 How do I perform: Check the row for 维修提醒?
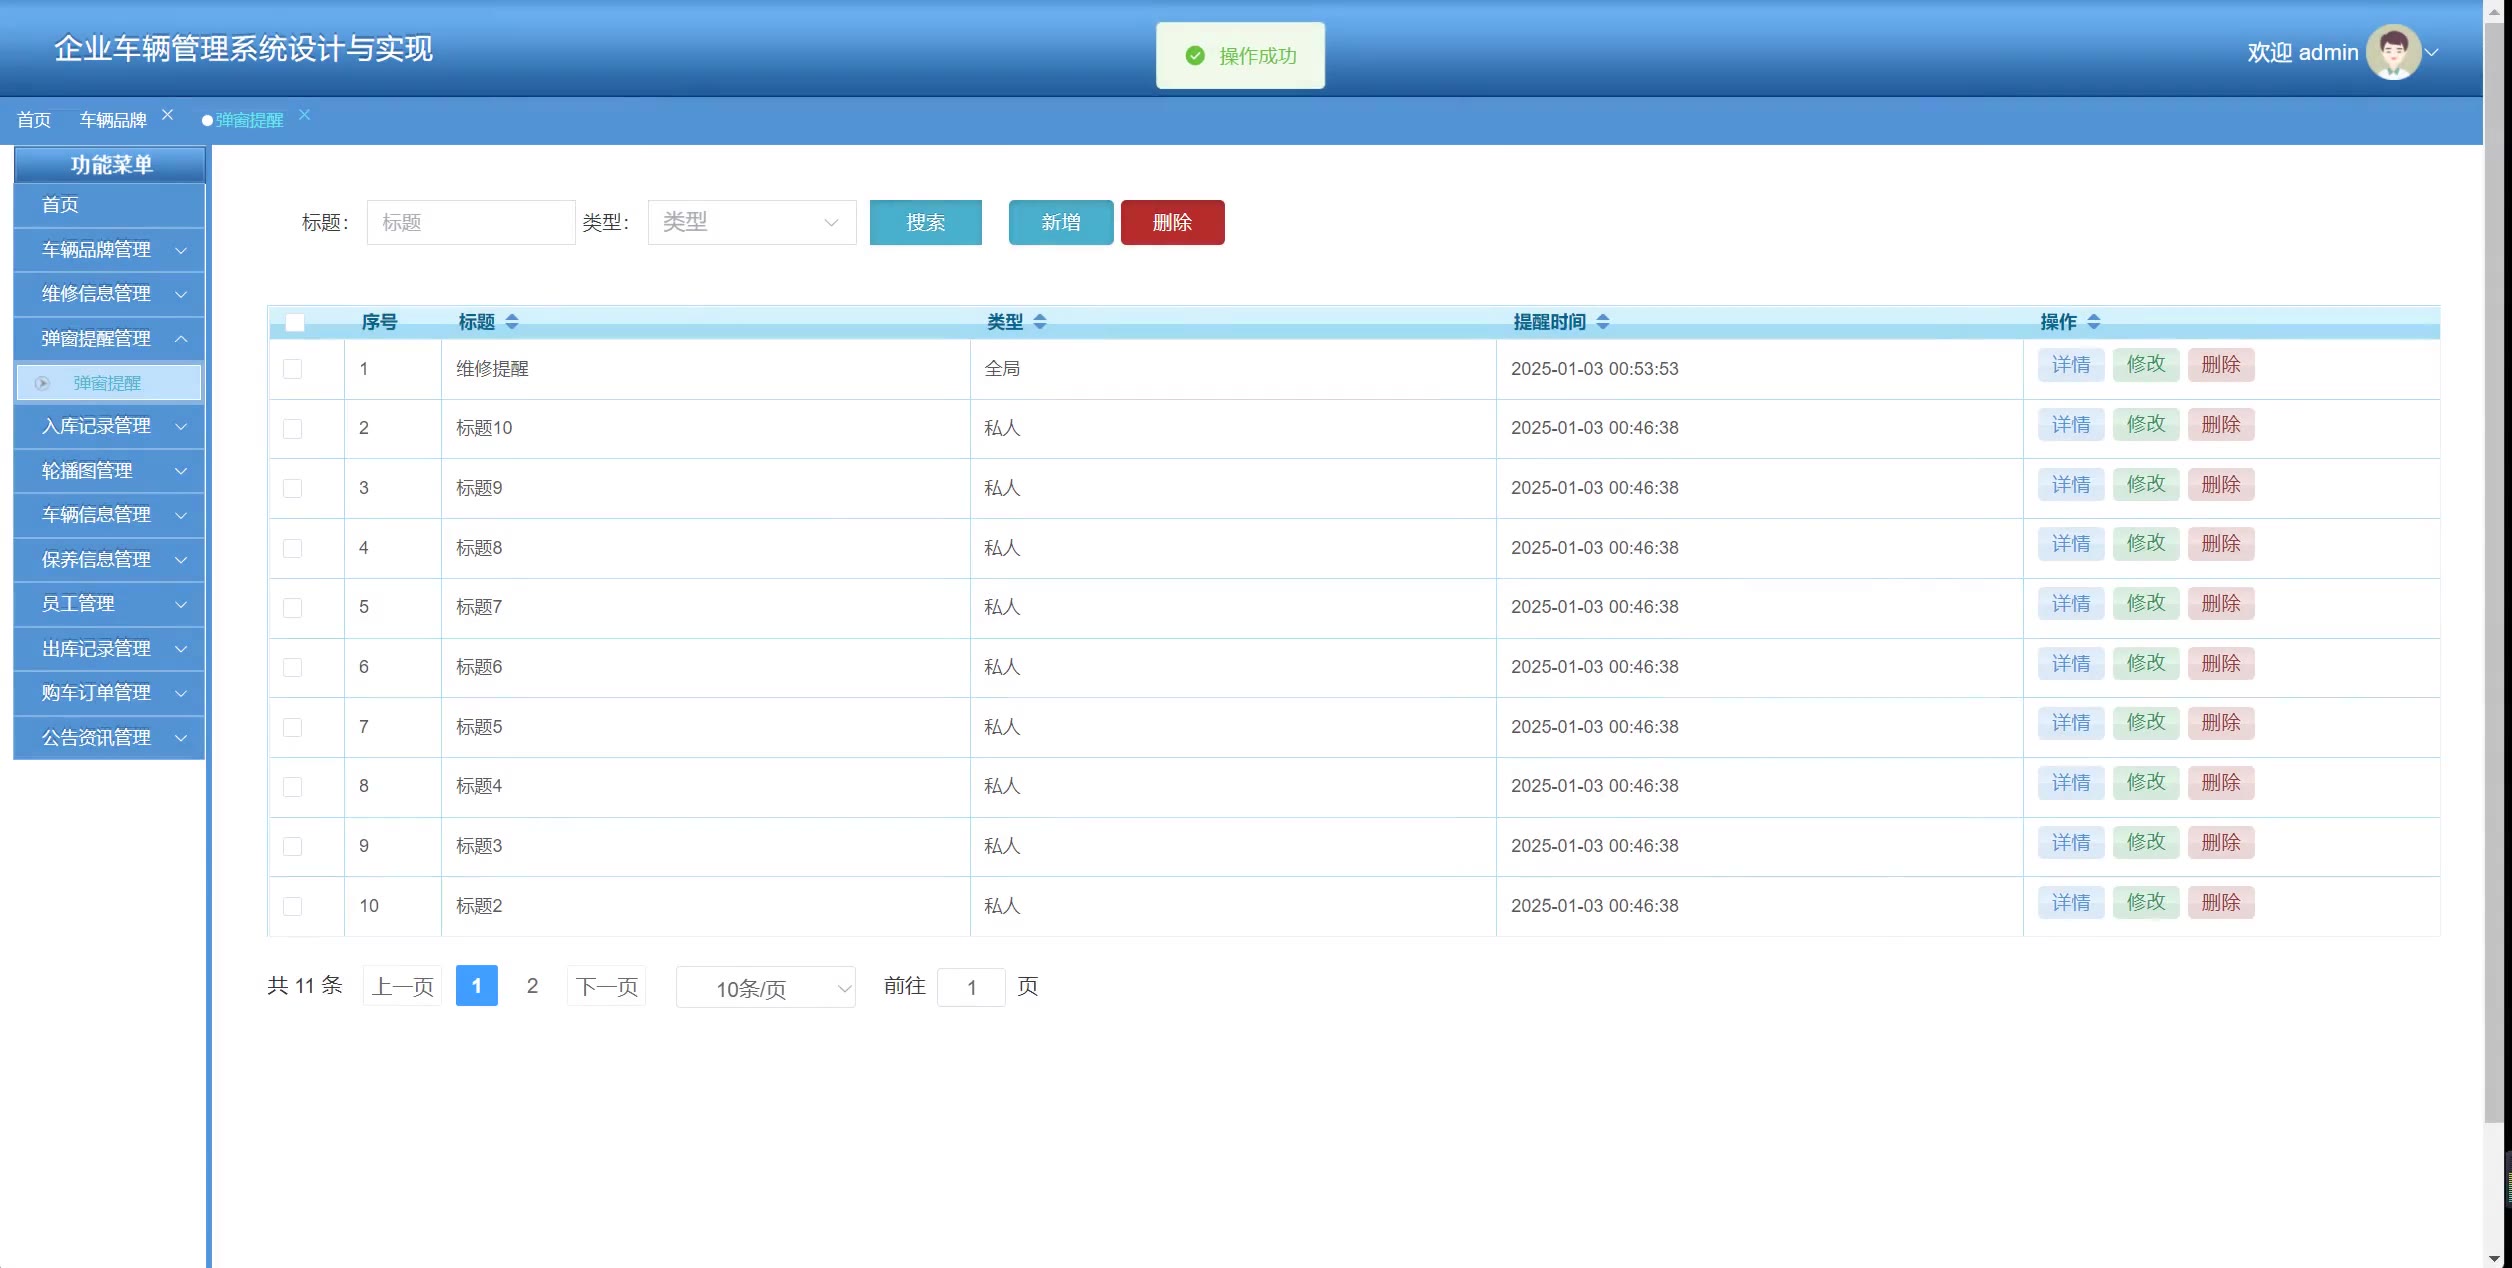pyautogui.click(x=292, y=369)
